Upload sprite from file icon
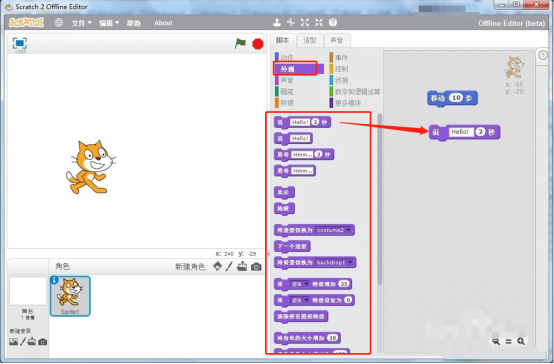Image resolution: width=554 pixels, height=364 pixels. click(242, 266)
